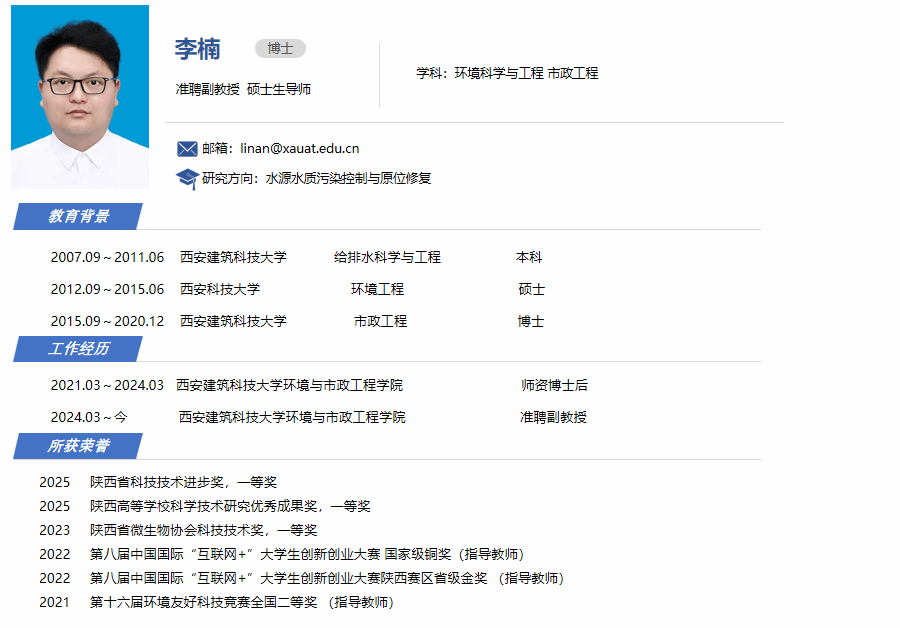The image size is (900, 628).
Task: Click the 学科 环境科学与工程 市政工程 text
Action: pos(507,73)
